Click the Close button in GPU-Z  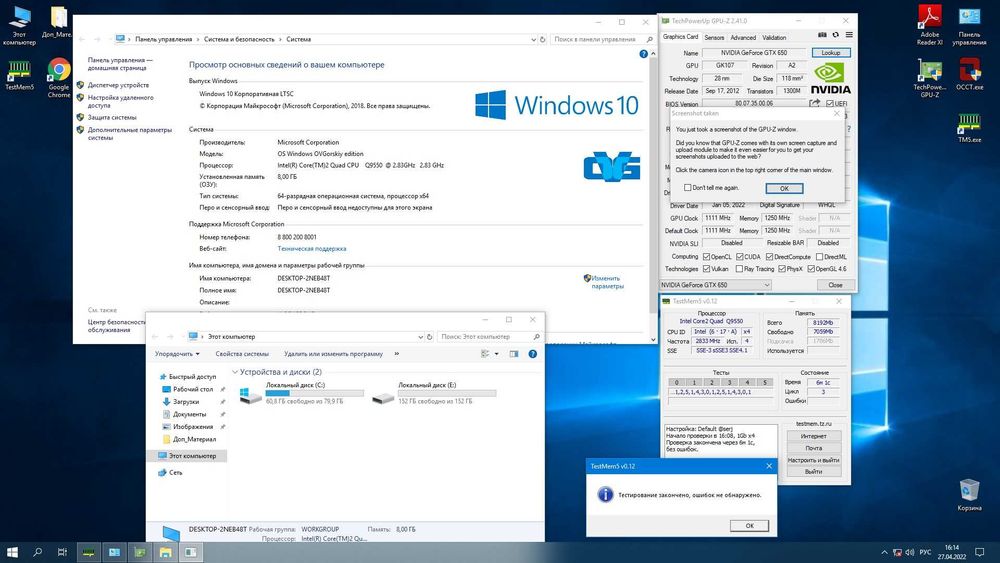[835, 285]
